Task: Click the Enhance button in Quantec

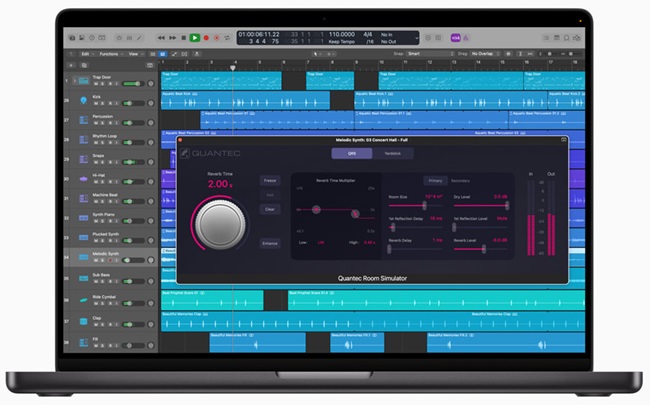Action: [x=270, y=243]
